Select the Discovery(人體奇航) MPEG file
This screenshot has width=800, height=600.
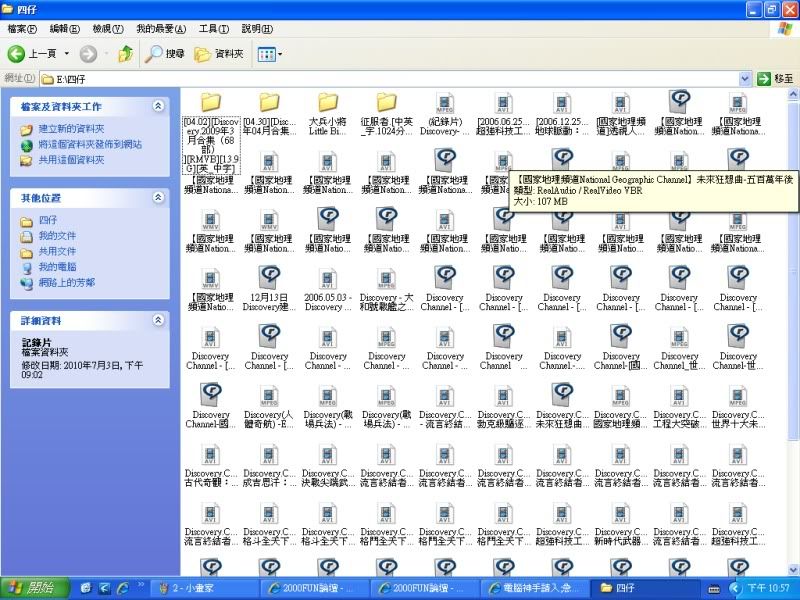[269, 406]
